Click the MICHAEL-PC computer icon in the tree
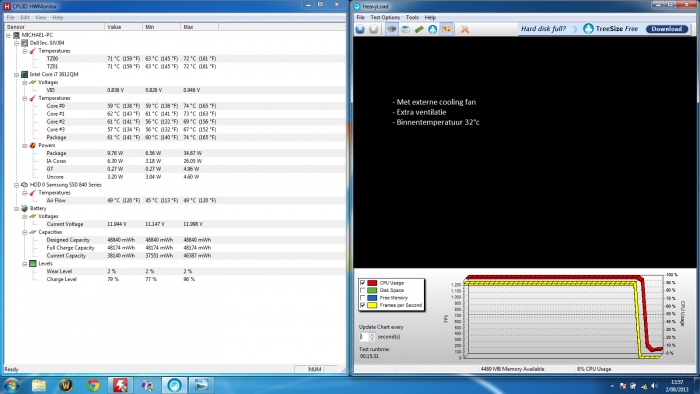Viewport: 700px width, 394px height. point(17,35)
